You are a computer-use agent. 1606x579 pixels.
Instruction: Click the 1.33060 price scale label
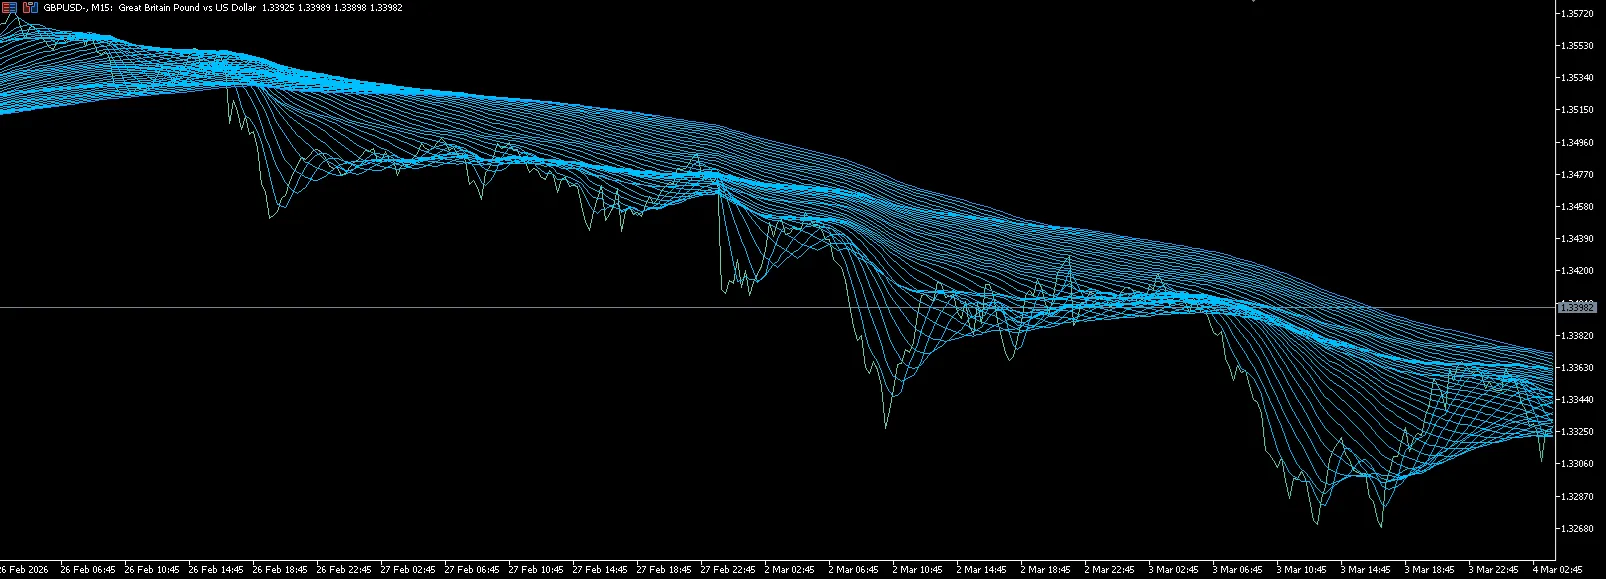tap(1577, 463)
